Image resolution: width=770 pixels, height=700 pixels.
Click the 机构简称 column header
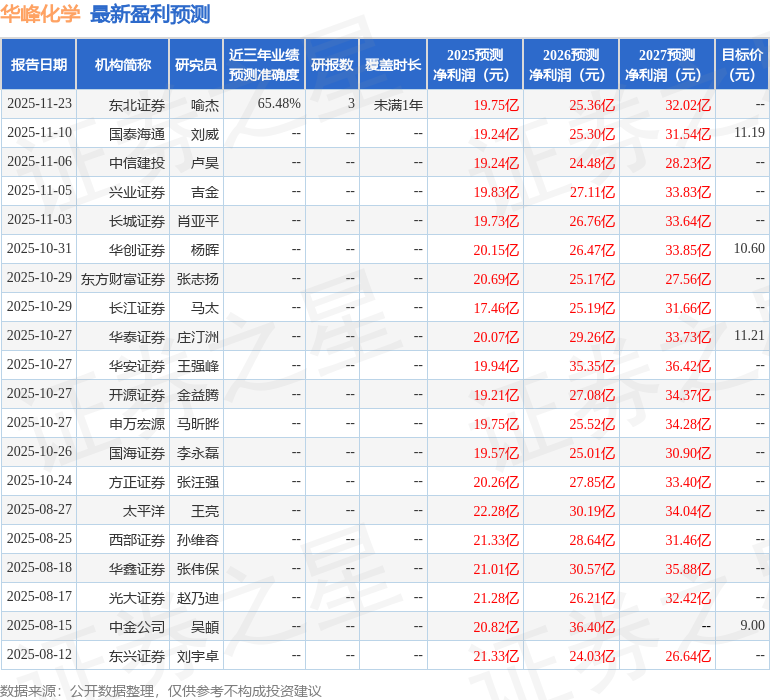click(122, 65)
